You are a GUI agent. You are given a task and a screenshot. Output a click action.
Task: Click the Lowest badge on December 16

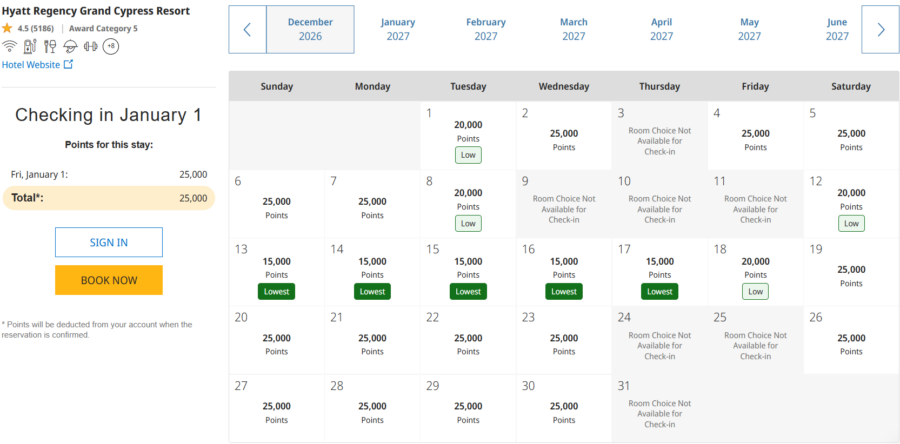[564, 291]
